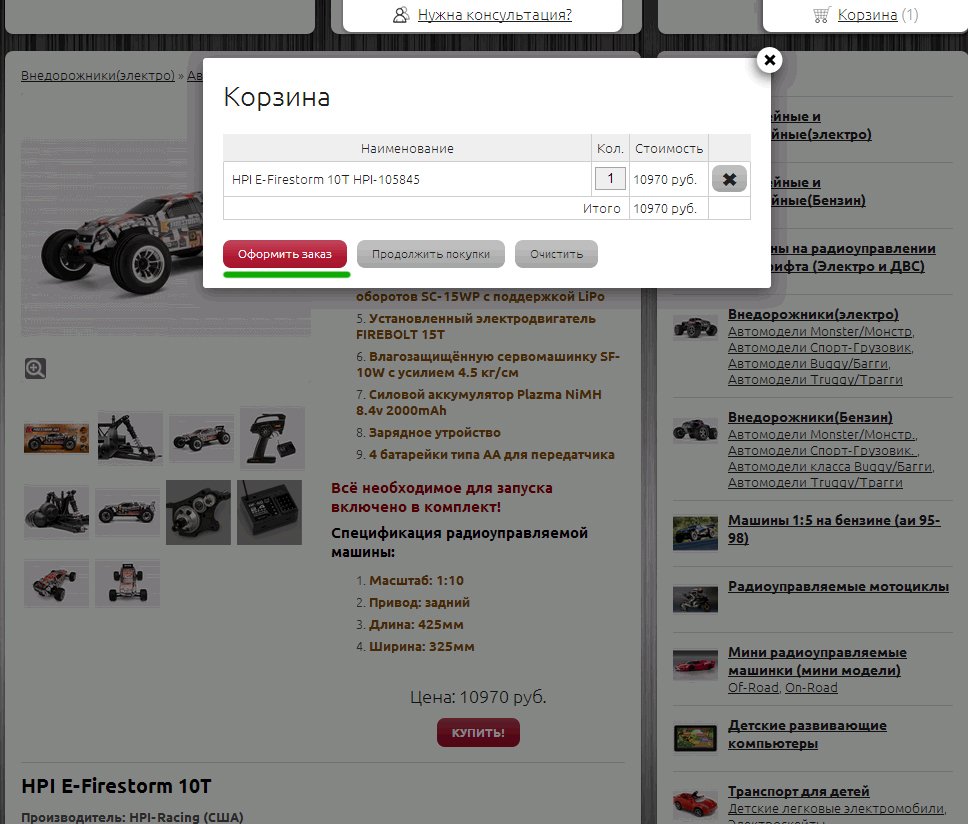
Task: Click the tablet image beside Детские компьютеры
Action: point(695,738)
